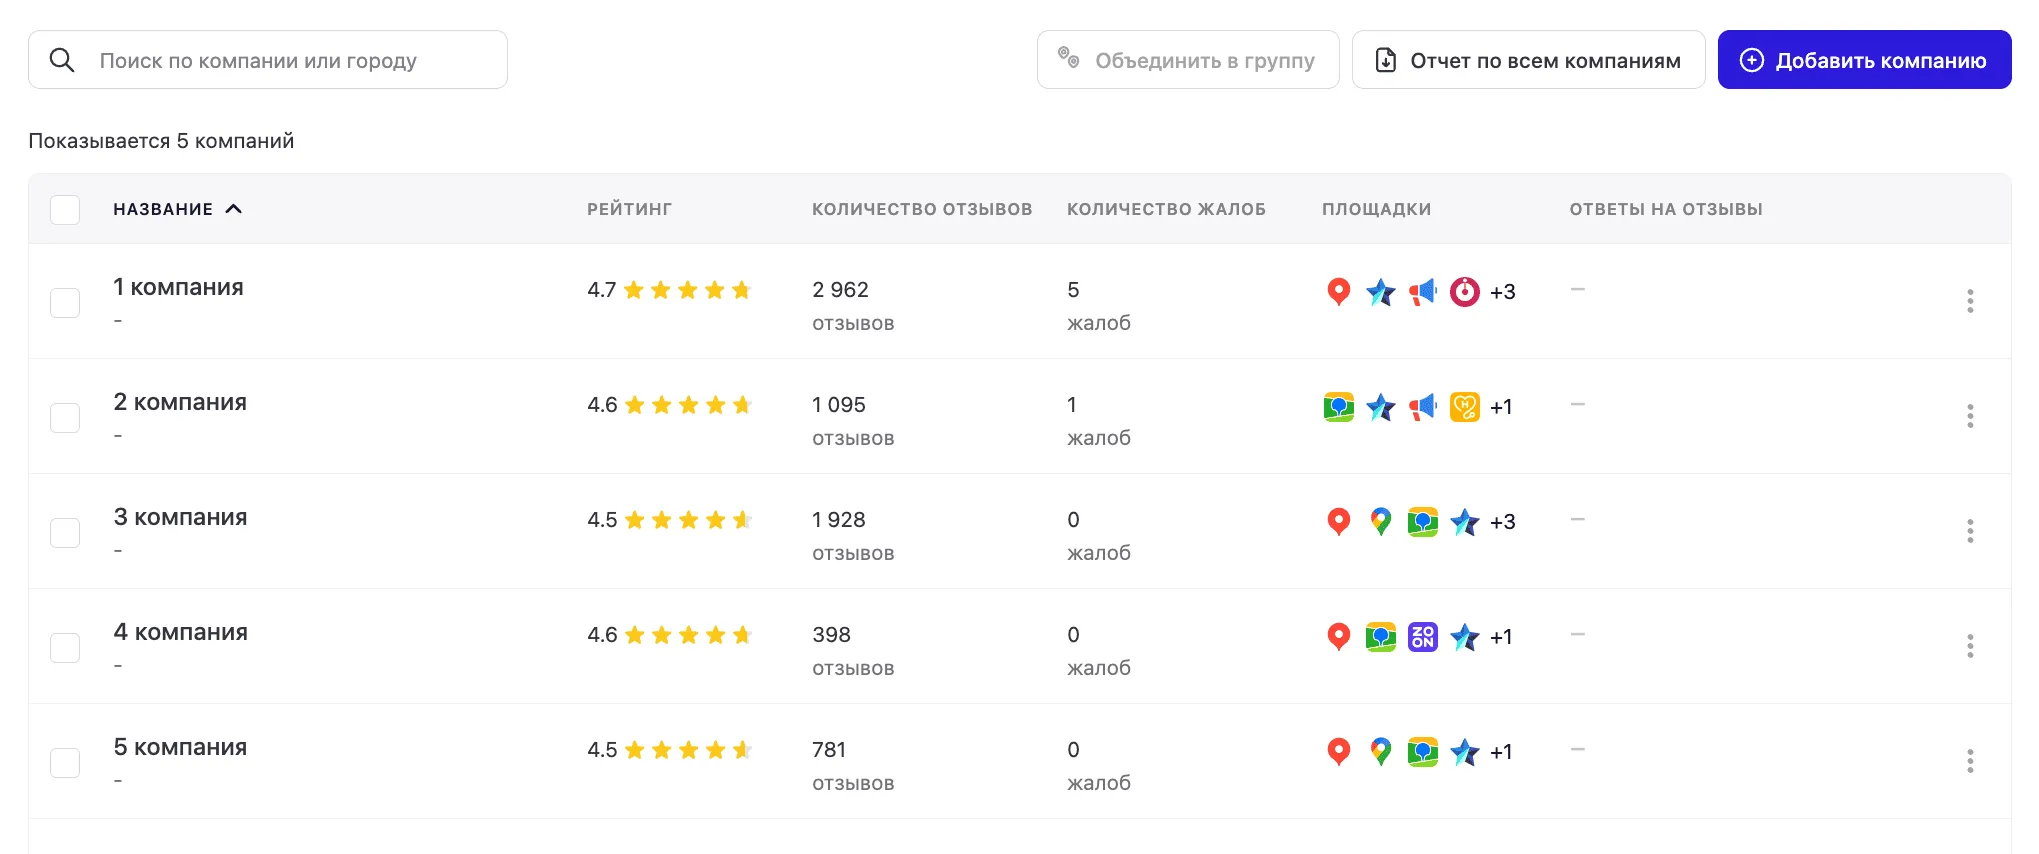Click the Количество отзывов column header
The width and height of the screenshot is (2039, 854).
(922, 209)
